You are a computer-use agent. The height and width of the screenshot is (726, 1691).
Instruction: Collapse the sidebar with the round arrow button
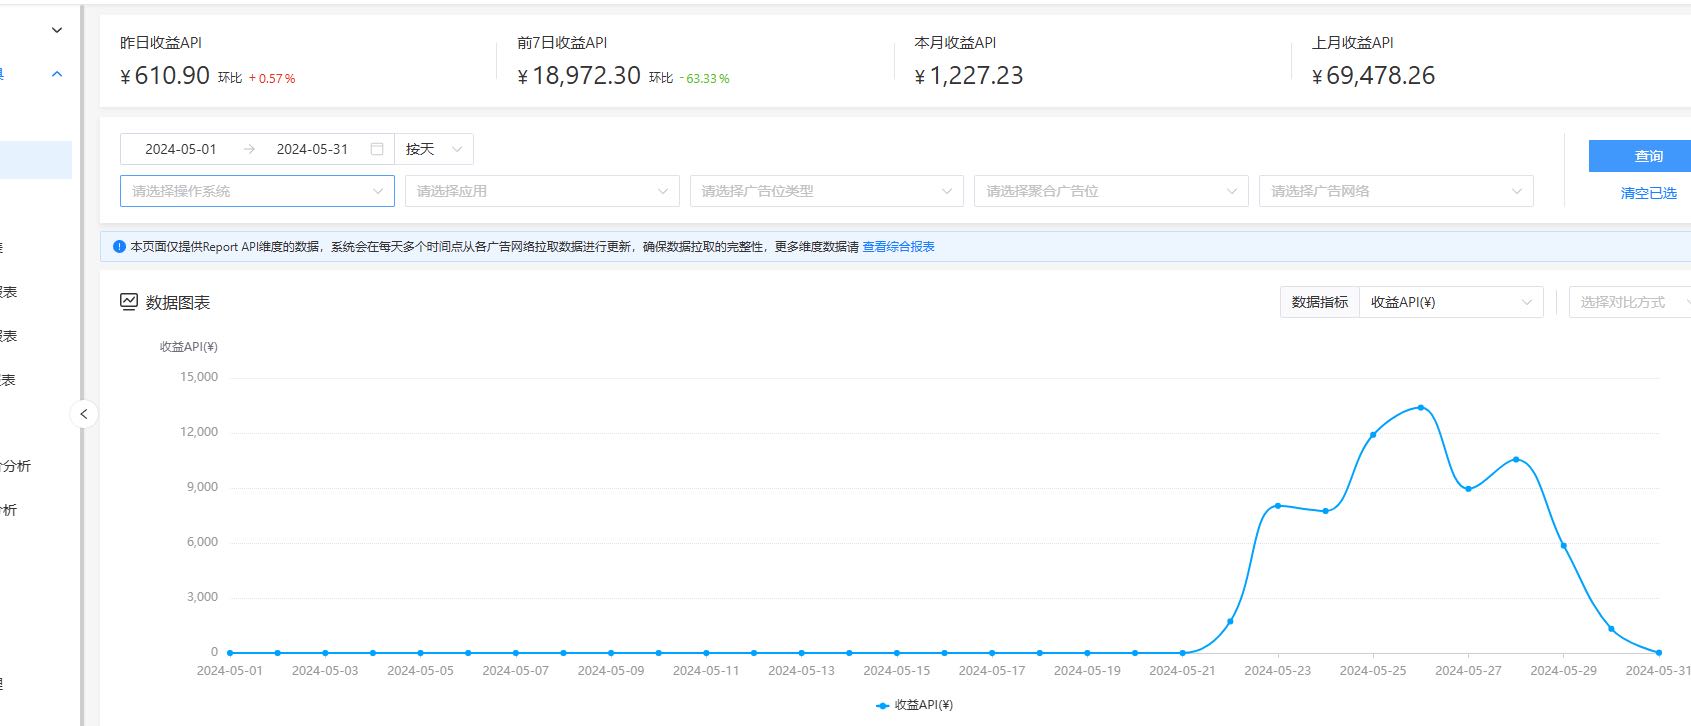coord(84,414)
